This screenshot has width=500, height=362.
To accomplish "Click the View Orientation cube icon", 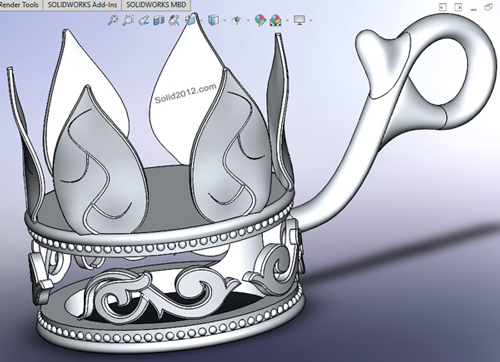I will coord(191,20).
